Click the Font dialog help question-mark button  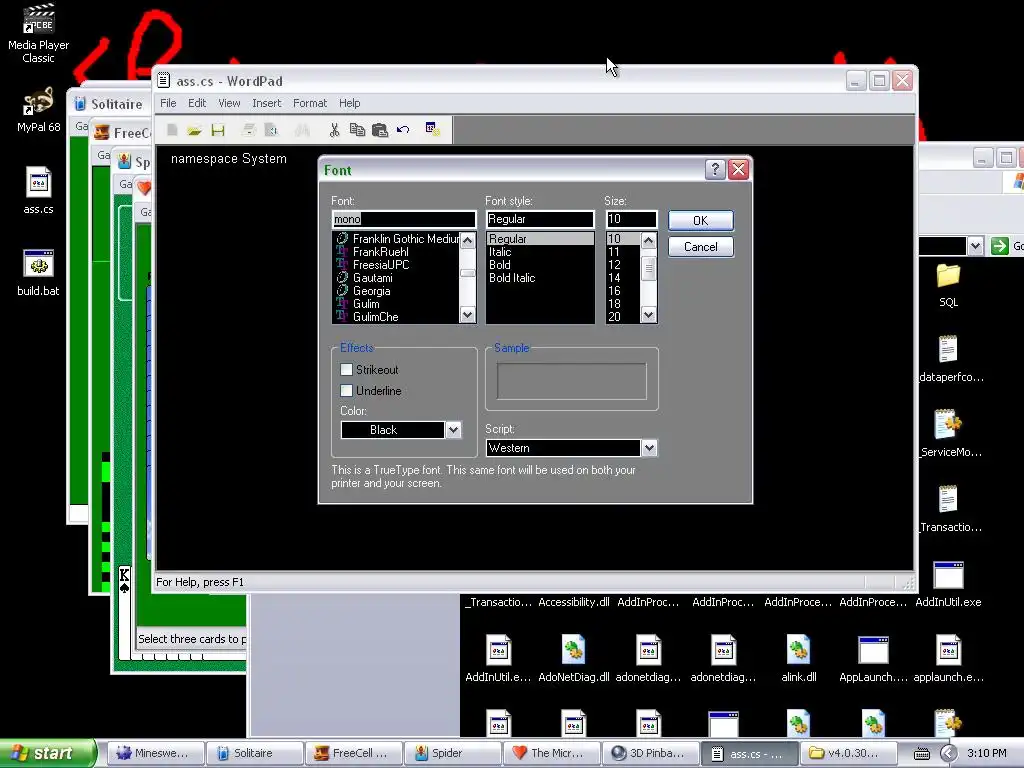coord(715,170)
